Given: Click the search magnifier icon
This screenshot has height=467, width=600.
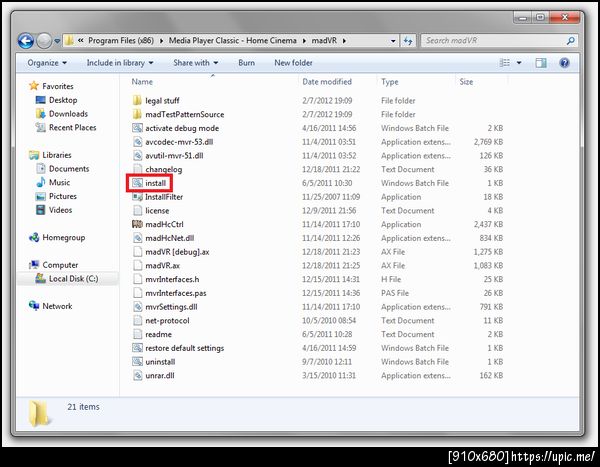Looking at the screenshot, I should tap(571, 41).
